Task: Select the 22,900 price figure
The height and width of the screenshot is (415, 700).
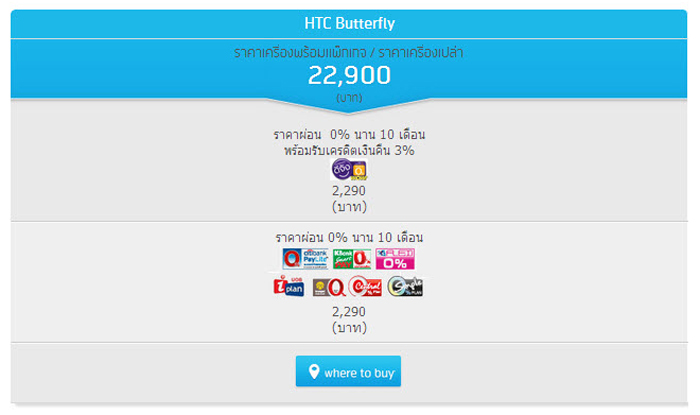Action: point(349,75)
